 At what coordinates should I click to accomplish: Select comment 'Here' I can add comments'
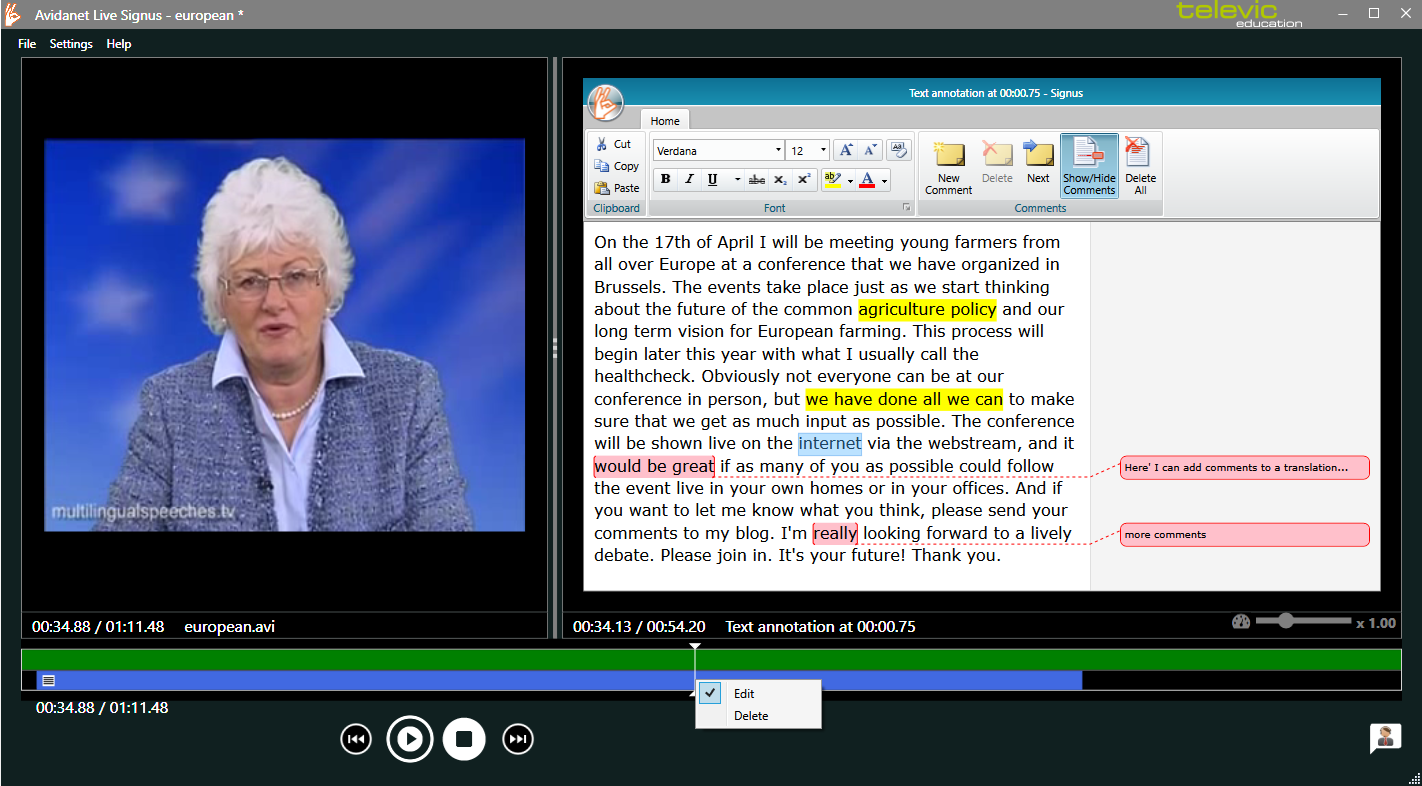[x=1244, y=467]
